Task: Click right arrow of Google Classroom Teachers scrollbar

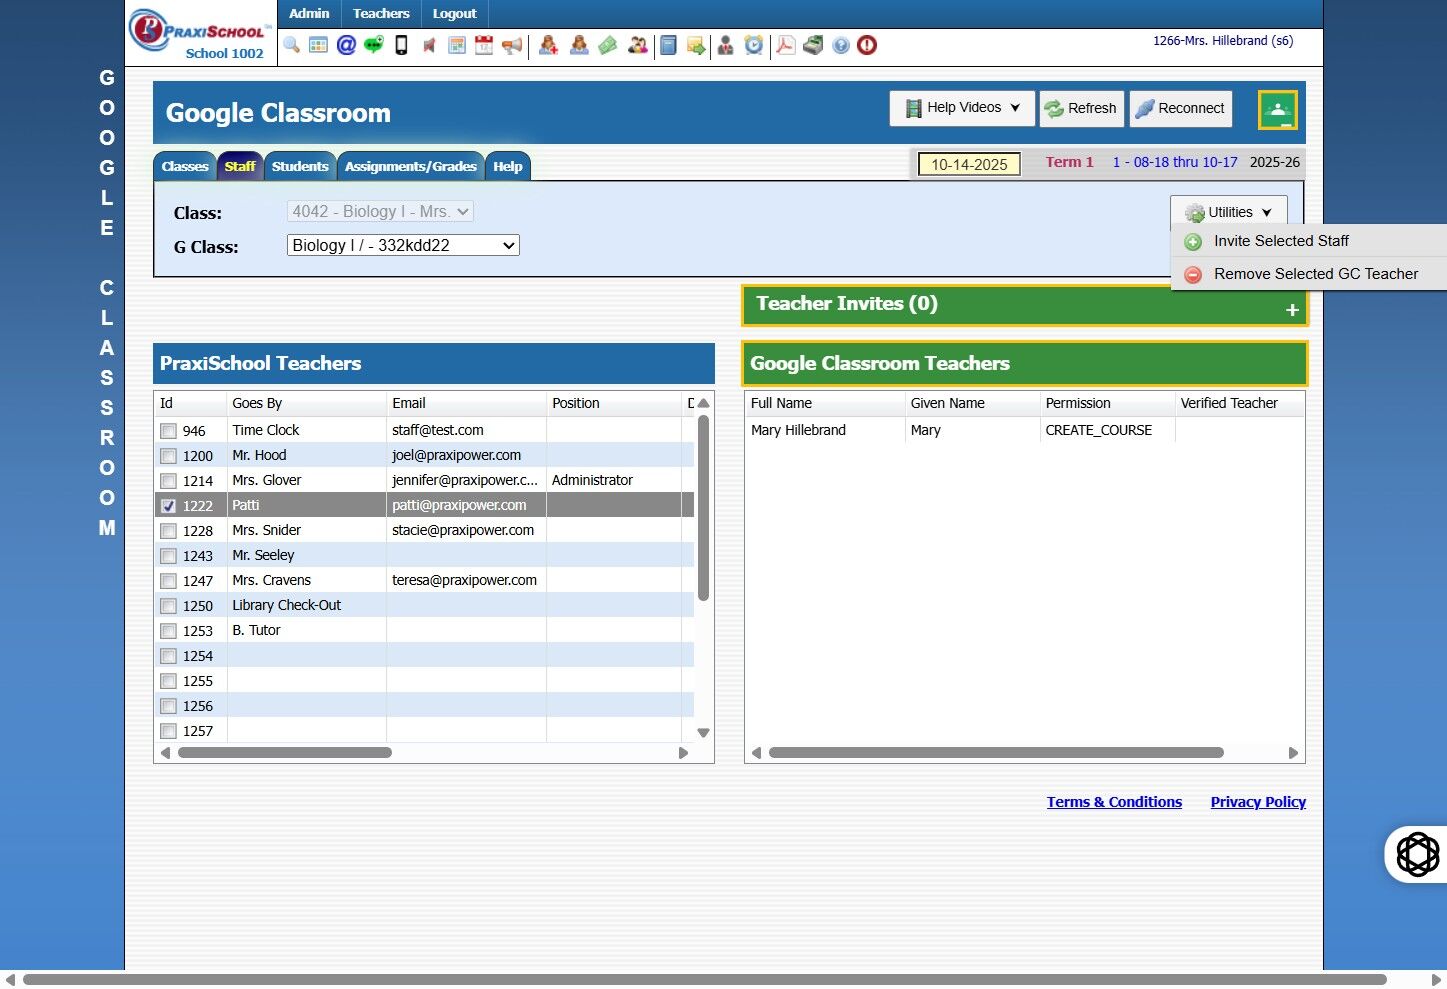Action: (x=1293, y=753)
